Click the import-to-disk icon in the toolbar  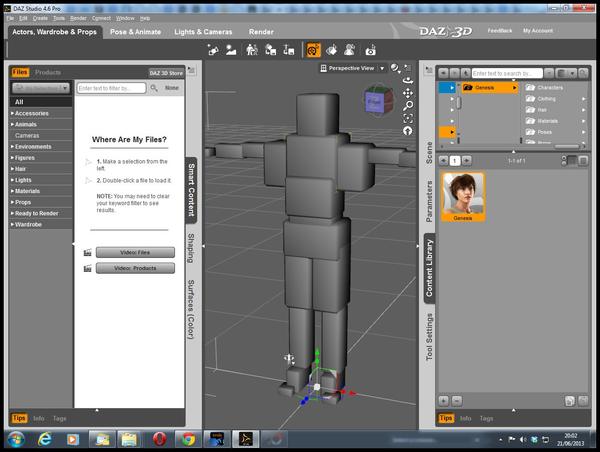271,50
